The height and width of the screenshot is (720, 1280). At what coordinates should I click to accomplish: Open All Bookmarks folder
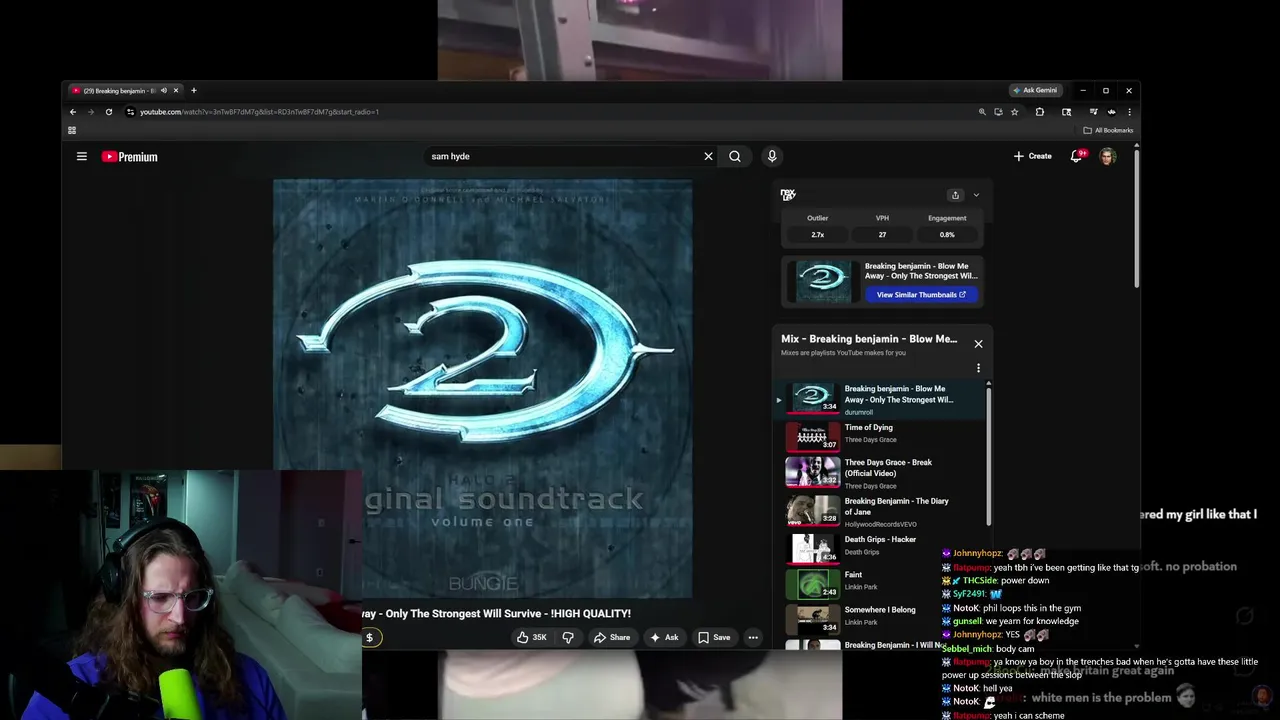(1108, 130)
